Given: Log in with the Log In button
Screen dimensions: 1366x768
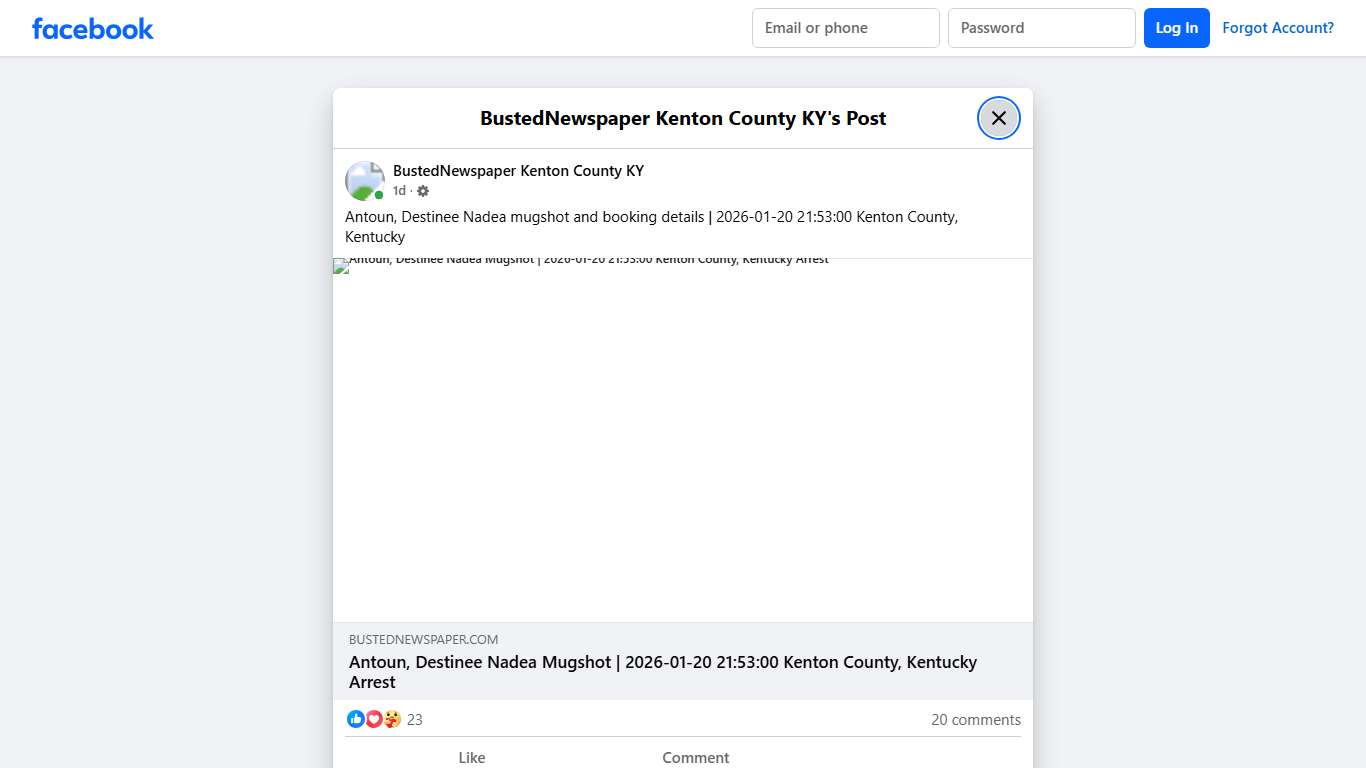Looking at the screenshot, I should 1176,28.
